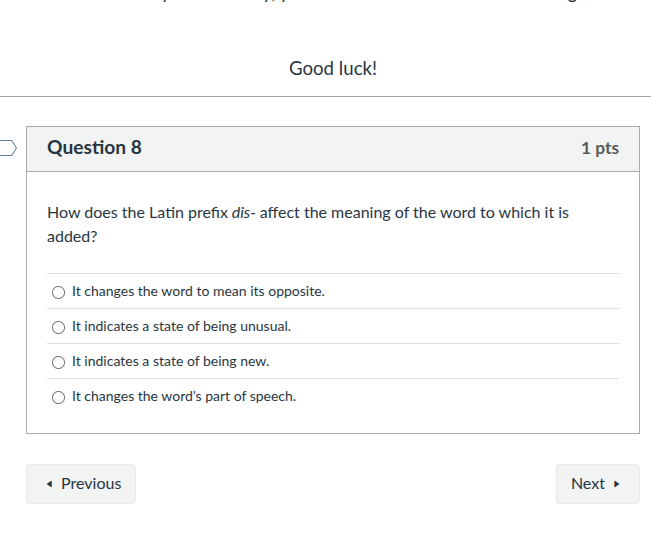Advance with the Next button
Screen dimensions: 651x533
(597, 484)
